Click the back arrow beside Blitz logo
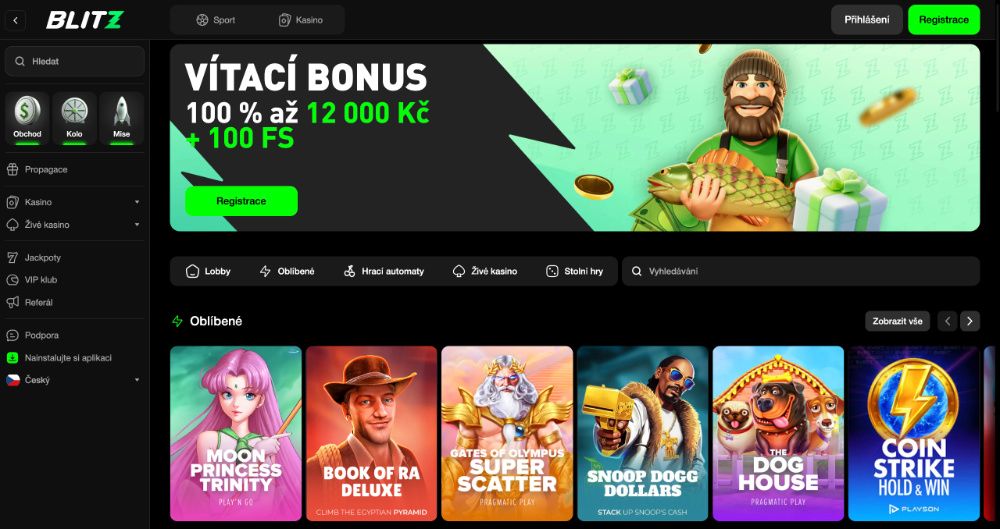1000x529 pixels. click(x=15, y=20)
